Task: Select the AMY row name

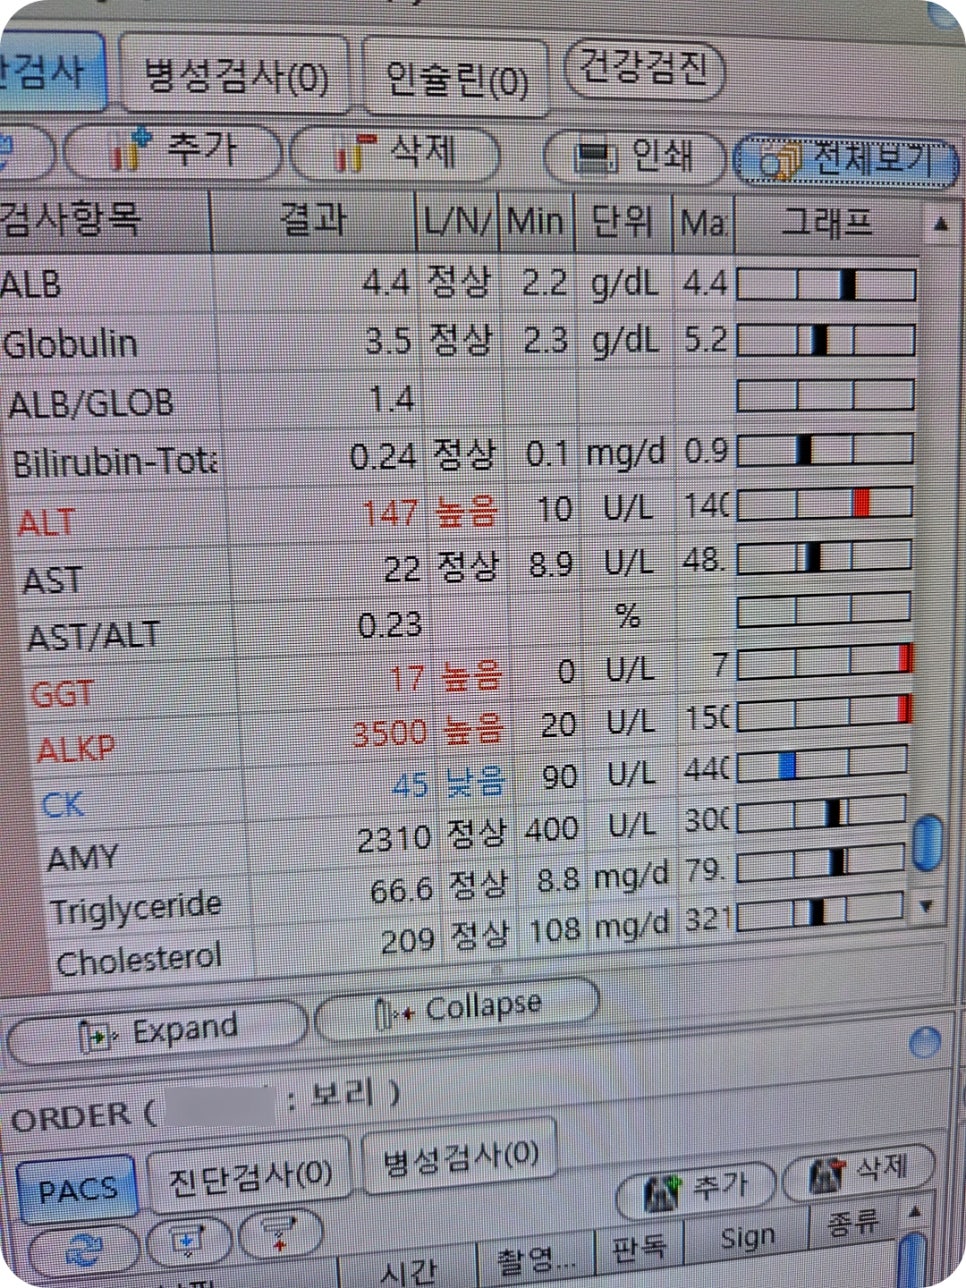Action: pos(82,858)
